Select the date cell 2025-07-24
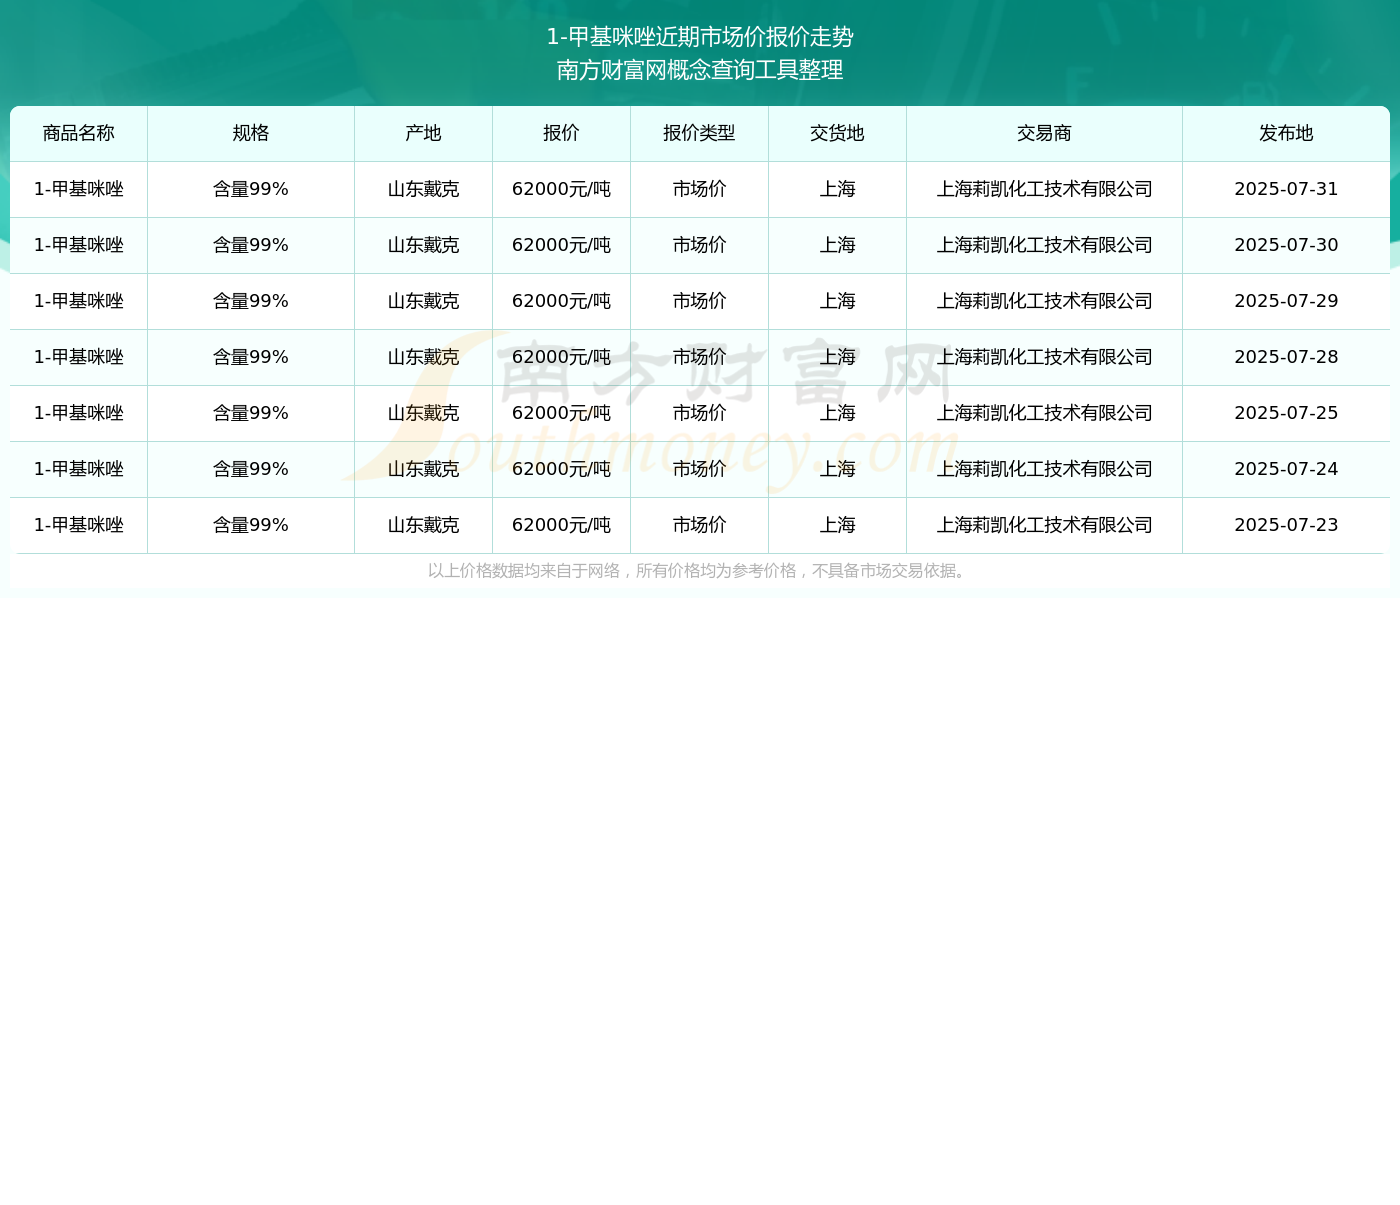The height and width of the screenshot is (1205, 1400). click(x=1286, y=469)
